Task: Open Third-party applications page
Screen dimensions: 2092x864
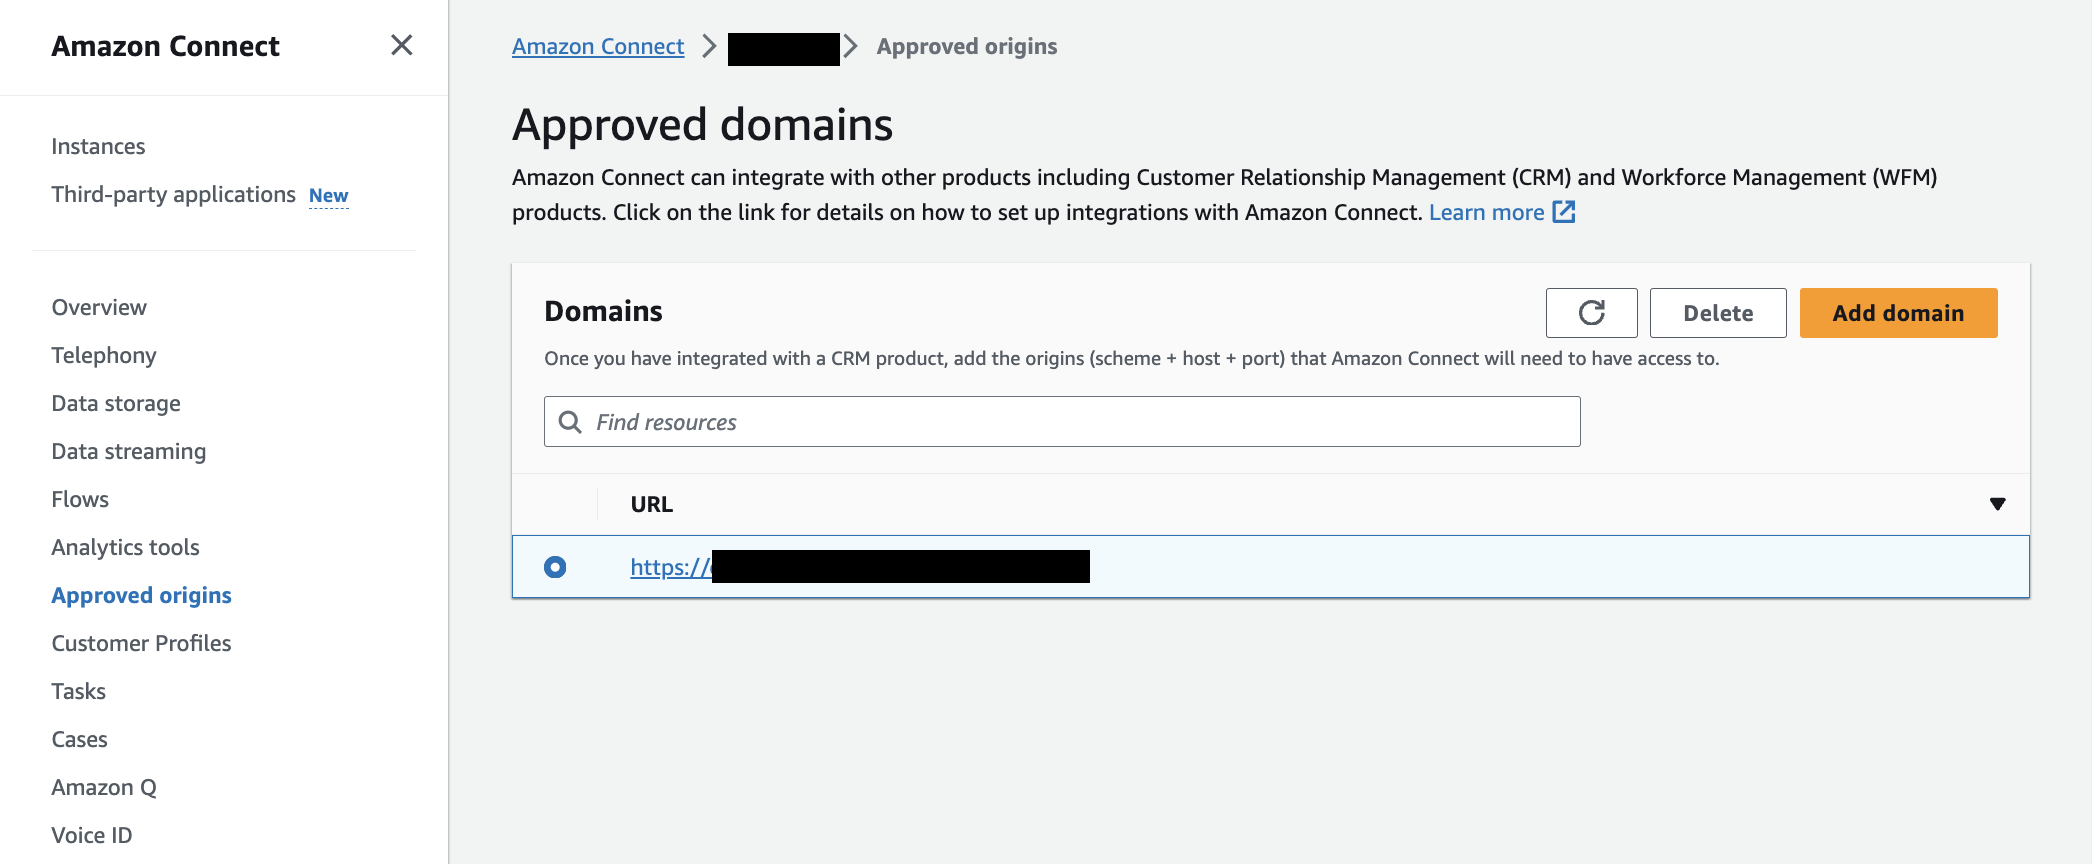Action: pos(173,194)
